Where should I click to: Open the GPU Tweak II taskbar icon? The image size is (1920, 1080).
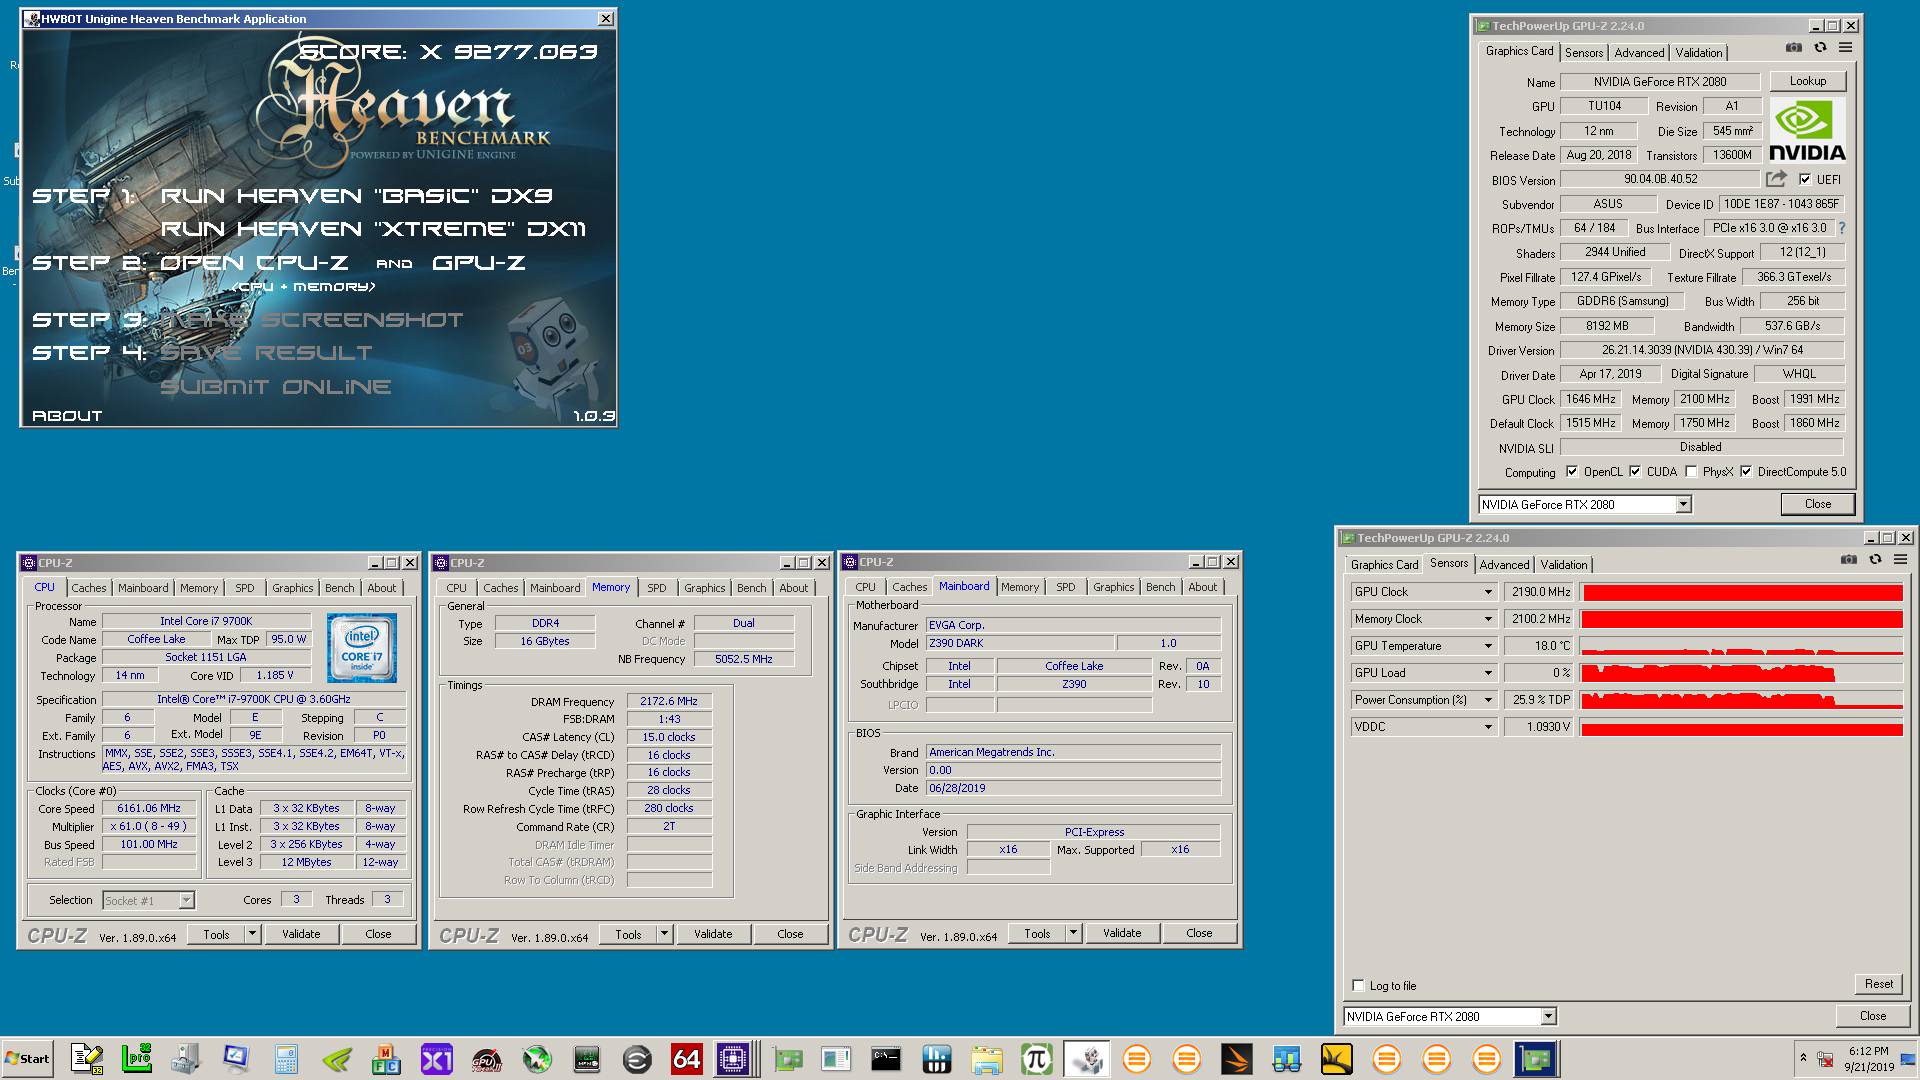coord(486,1059)
